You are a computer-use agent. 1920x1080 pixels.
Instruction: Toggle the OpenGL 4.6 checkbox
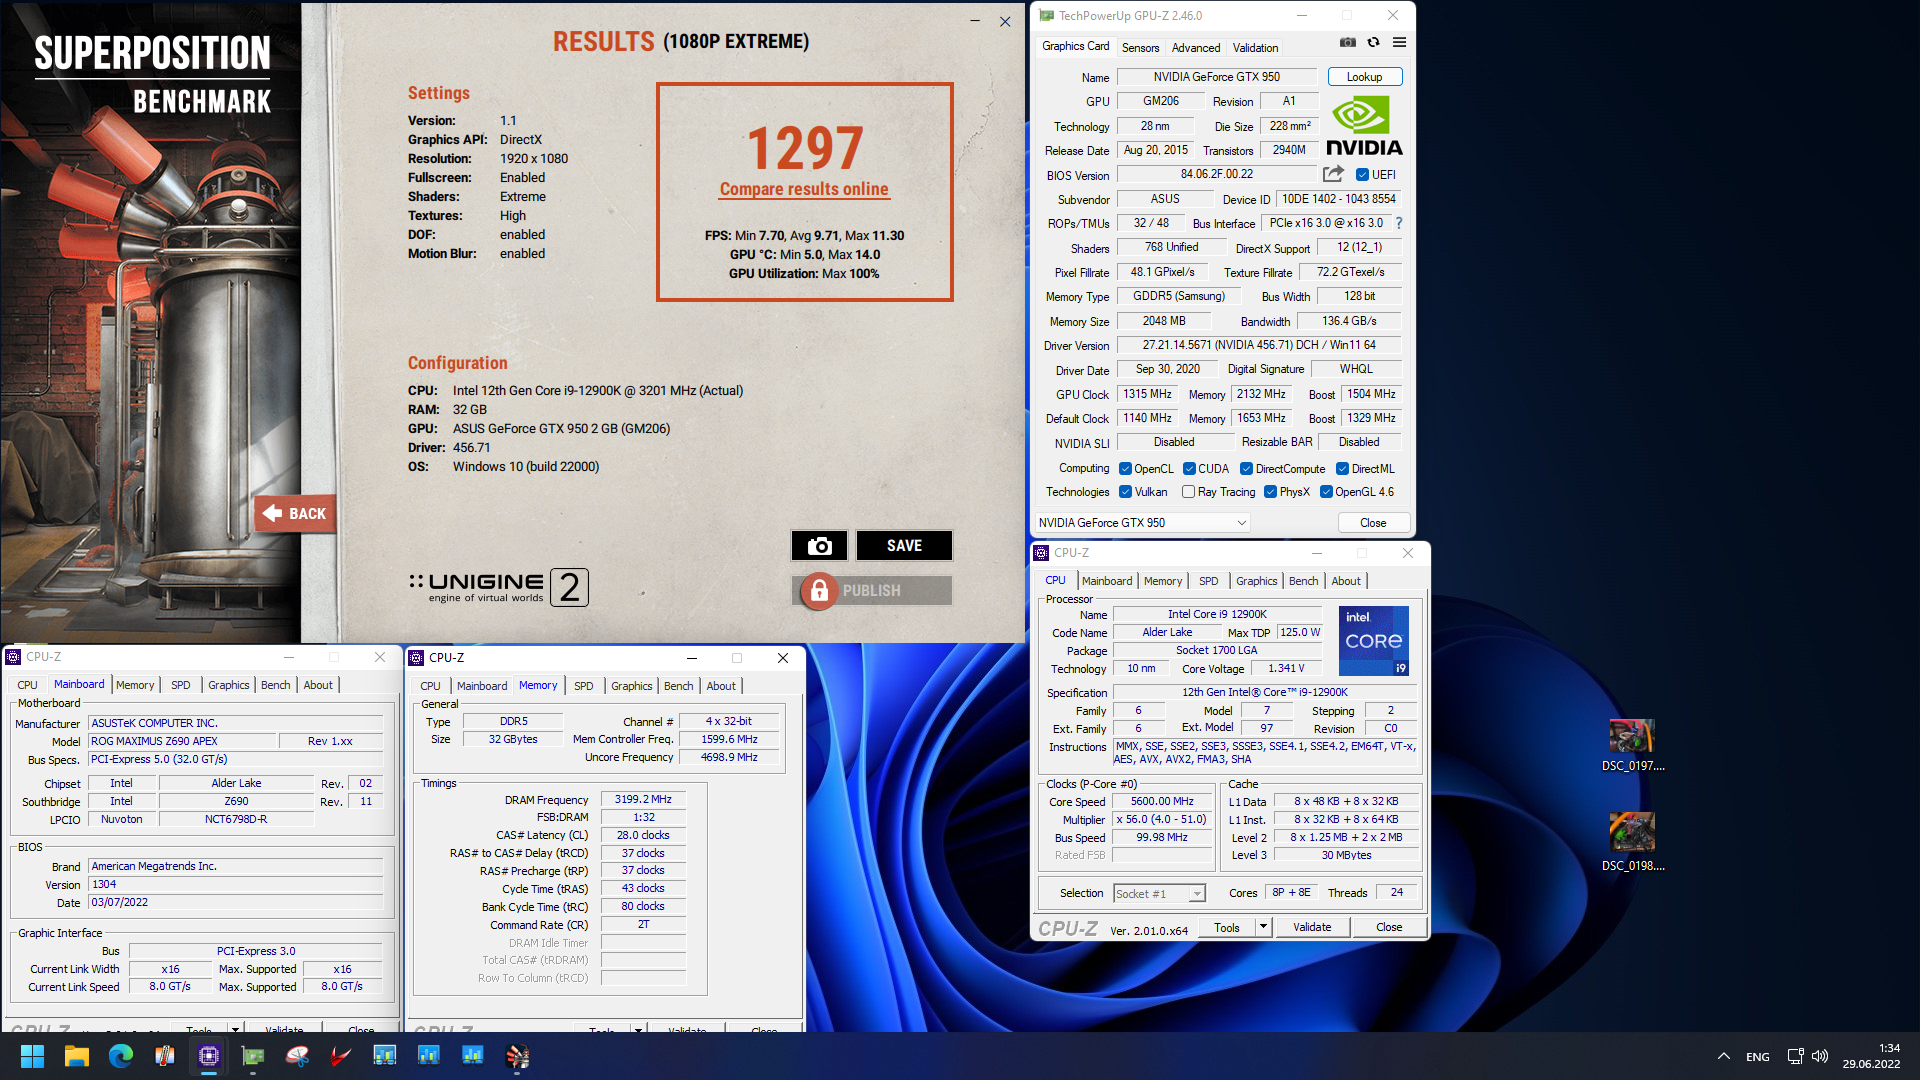pos(1327,492)
